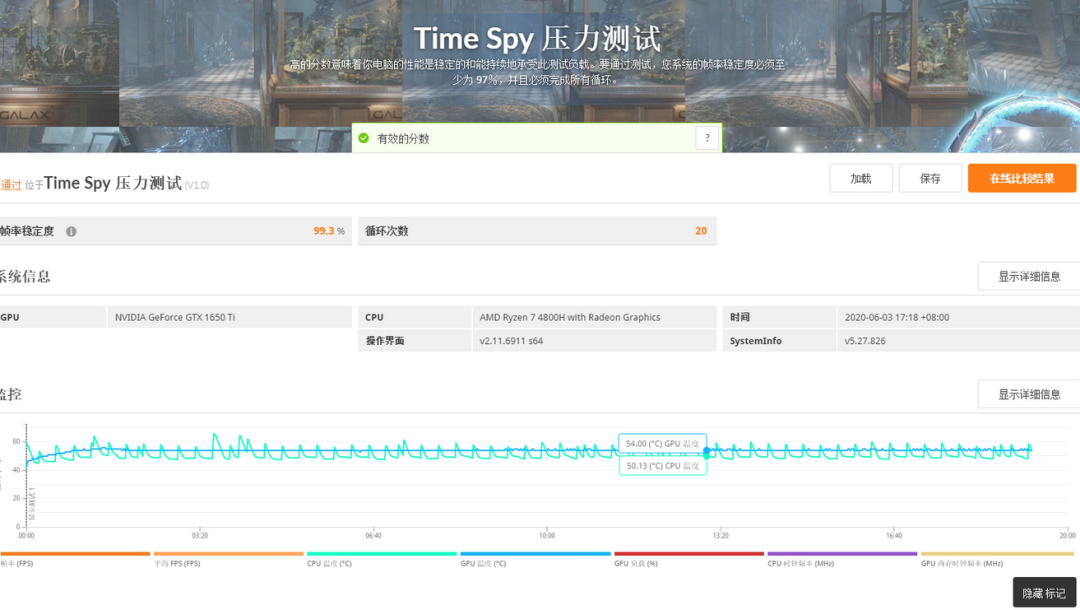Click the 54.00 GPU 温度 tooltip
Image resolution: width=1080 pixels, height=610 pixels.
662,444
